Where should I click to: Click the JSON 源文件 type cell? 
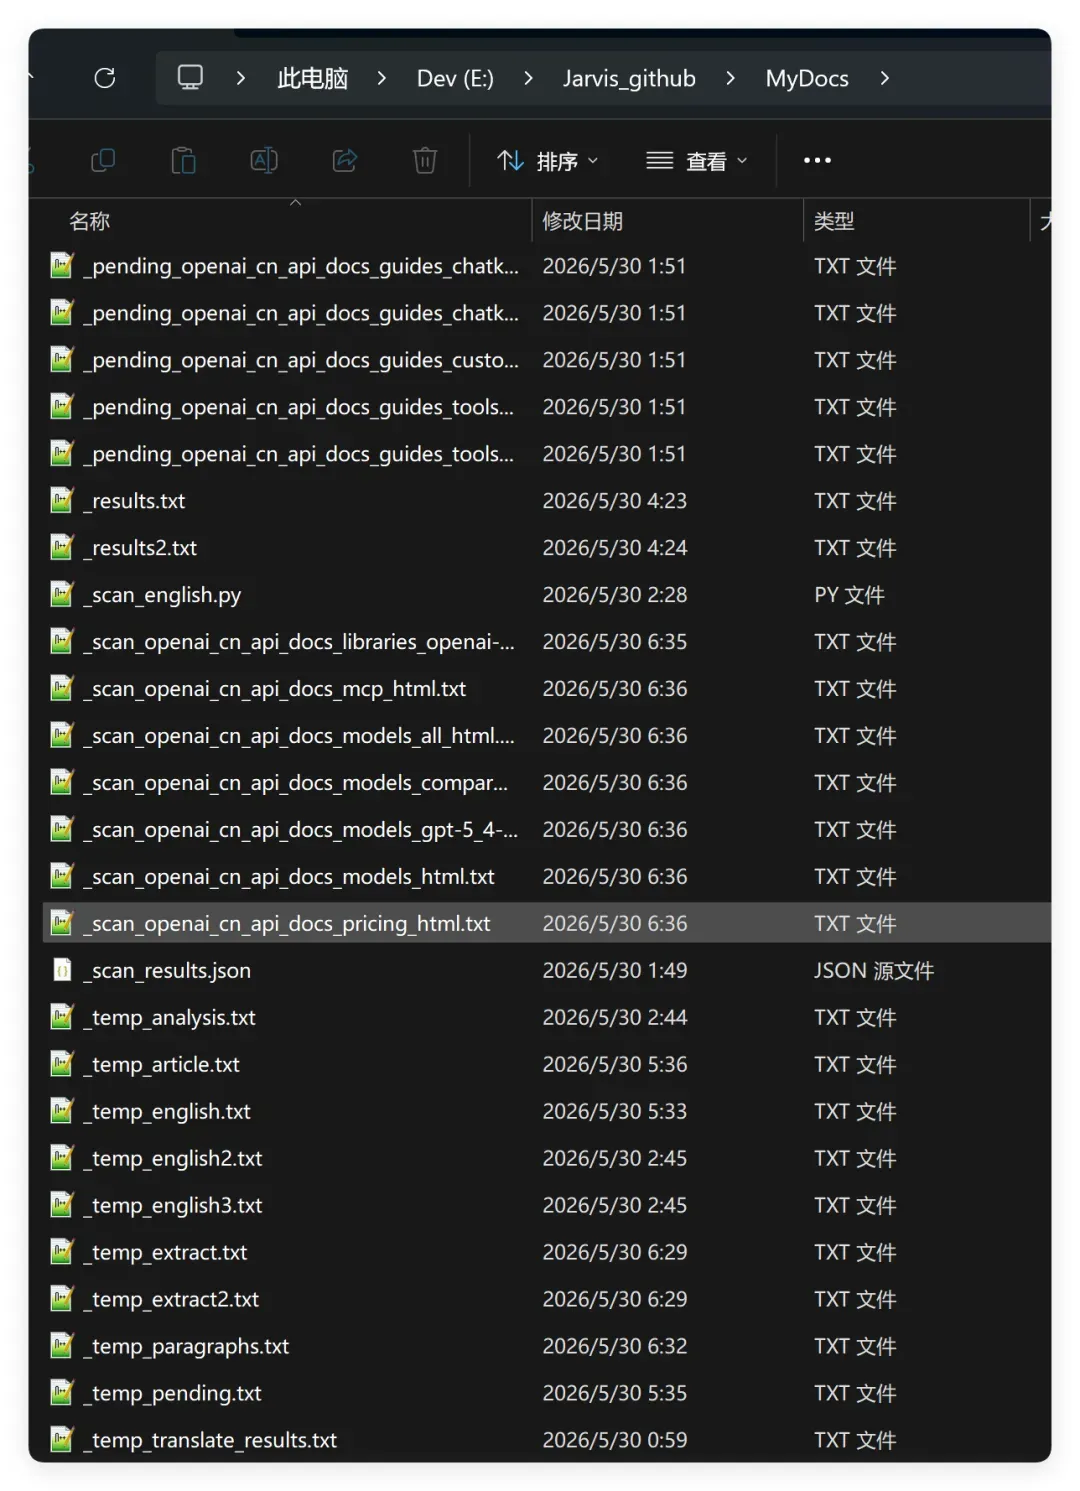[874, 970]
